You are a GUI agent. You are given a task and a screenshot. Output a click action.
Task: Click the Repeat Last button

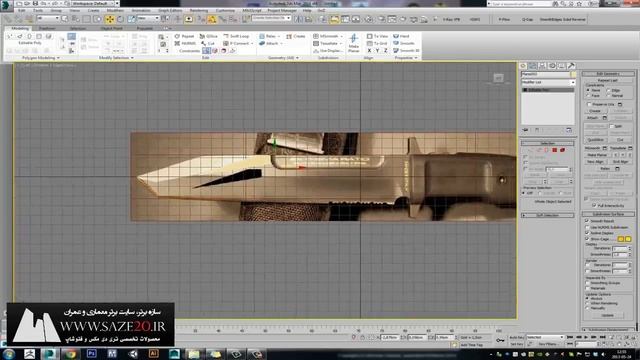608,80
